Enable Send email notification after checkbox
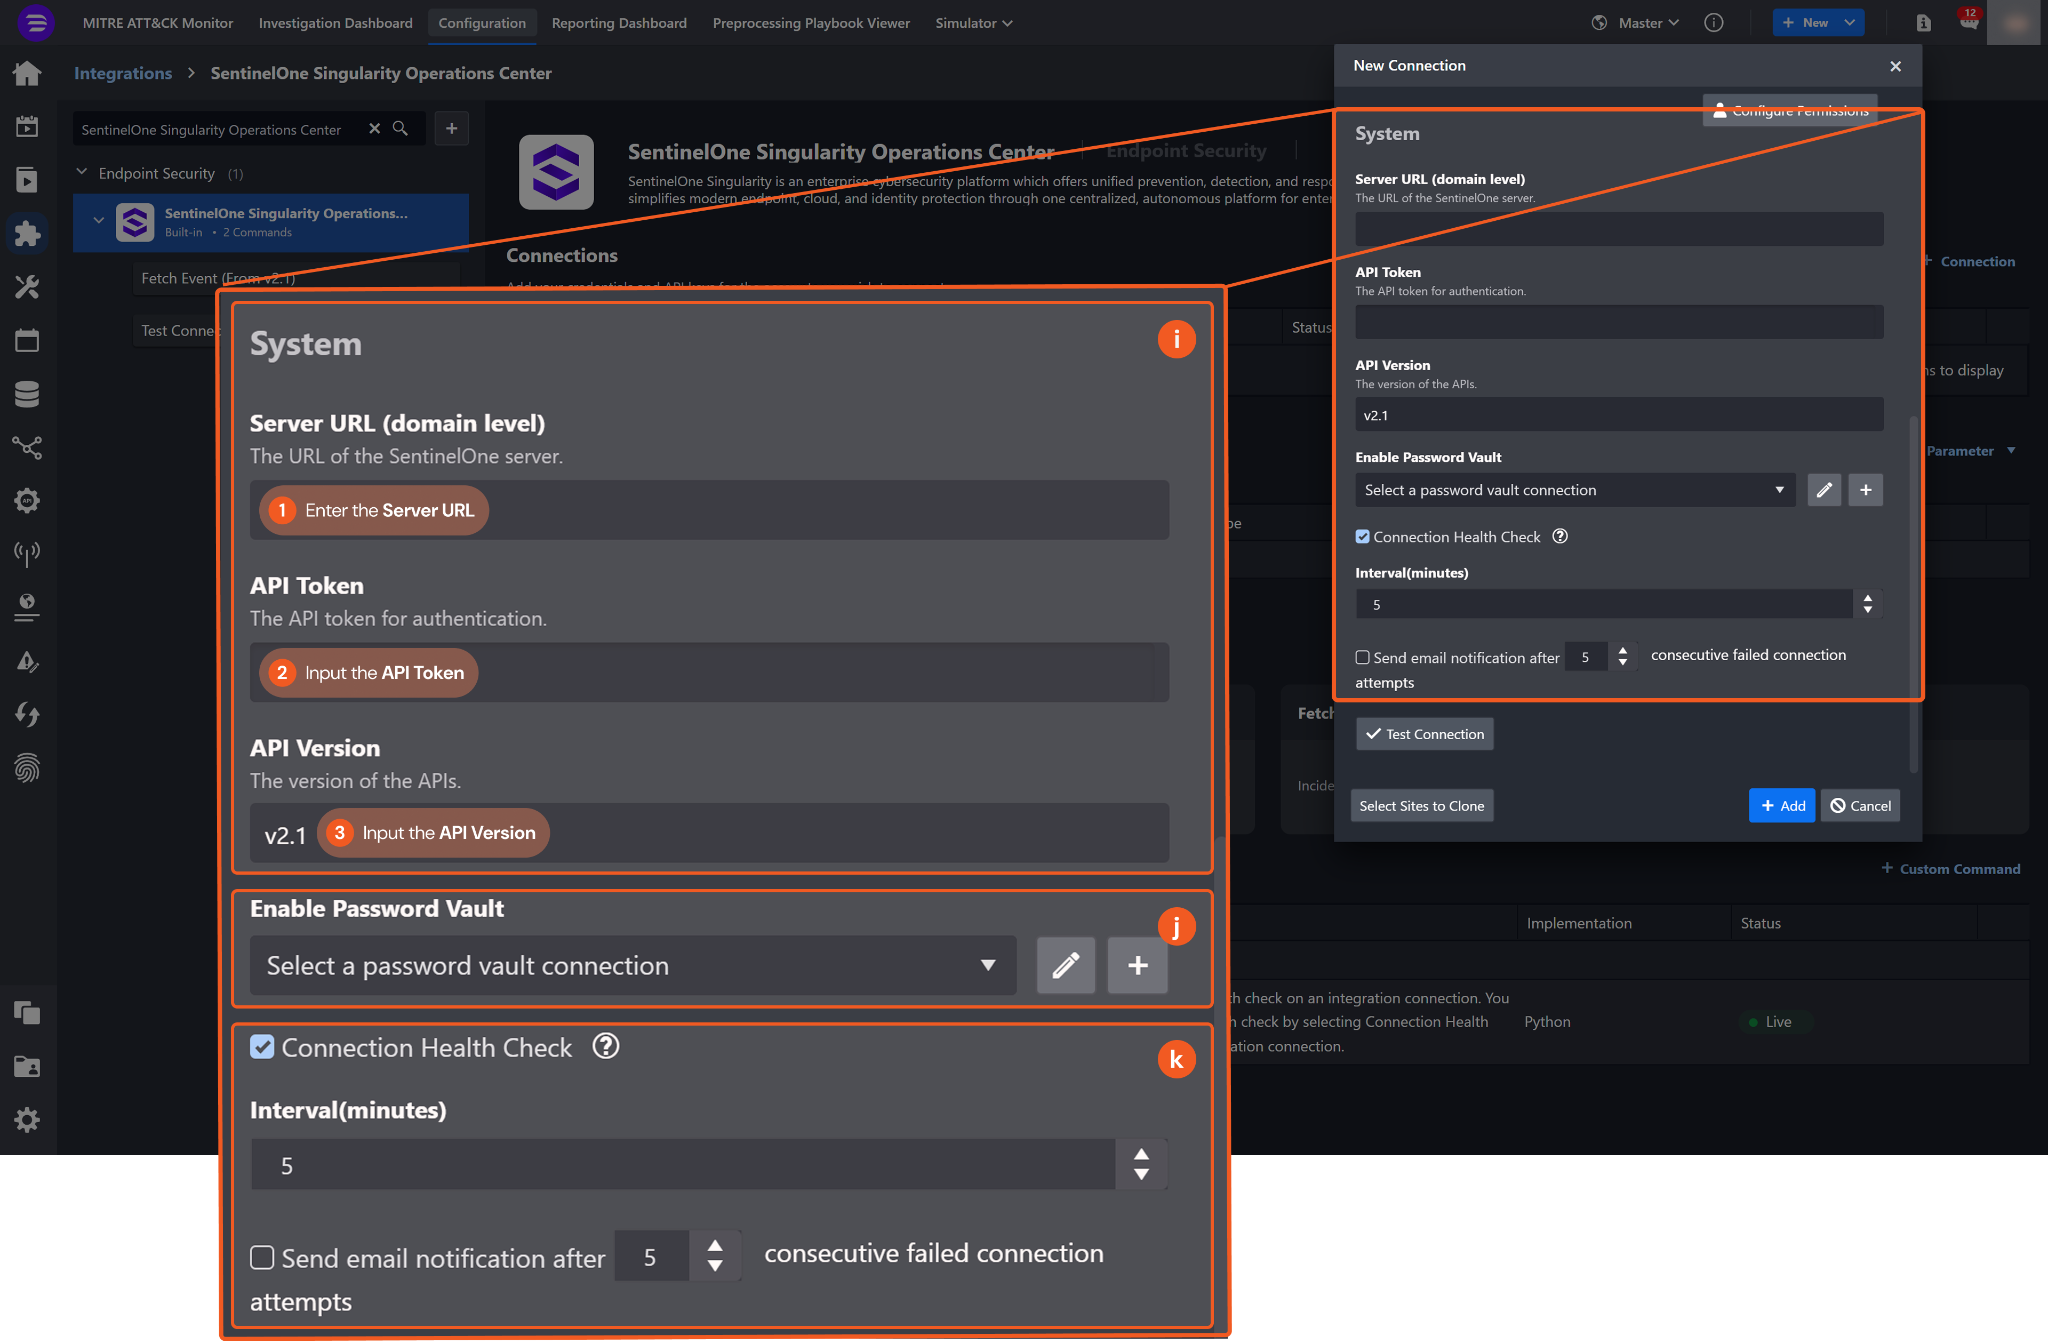Viewport: 2048px width, 1341px height. (1362, 657)
